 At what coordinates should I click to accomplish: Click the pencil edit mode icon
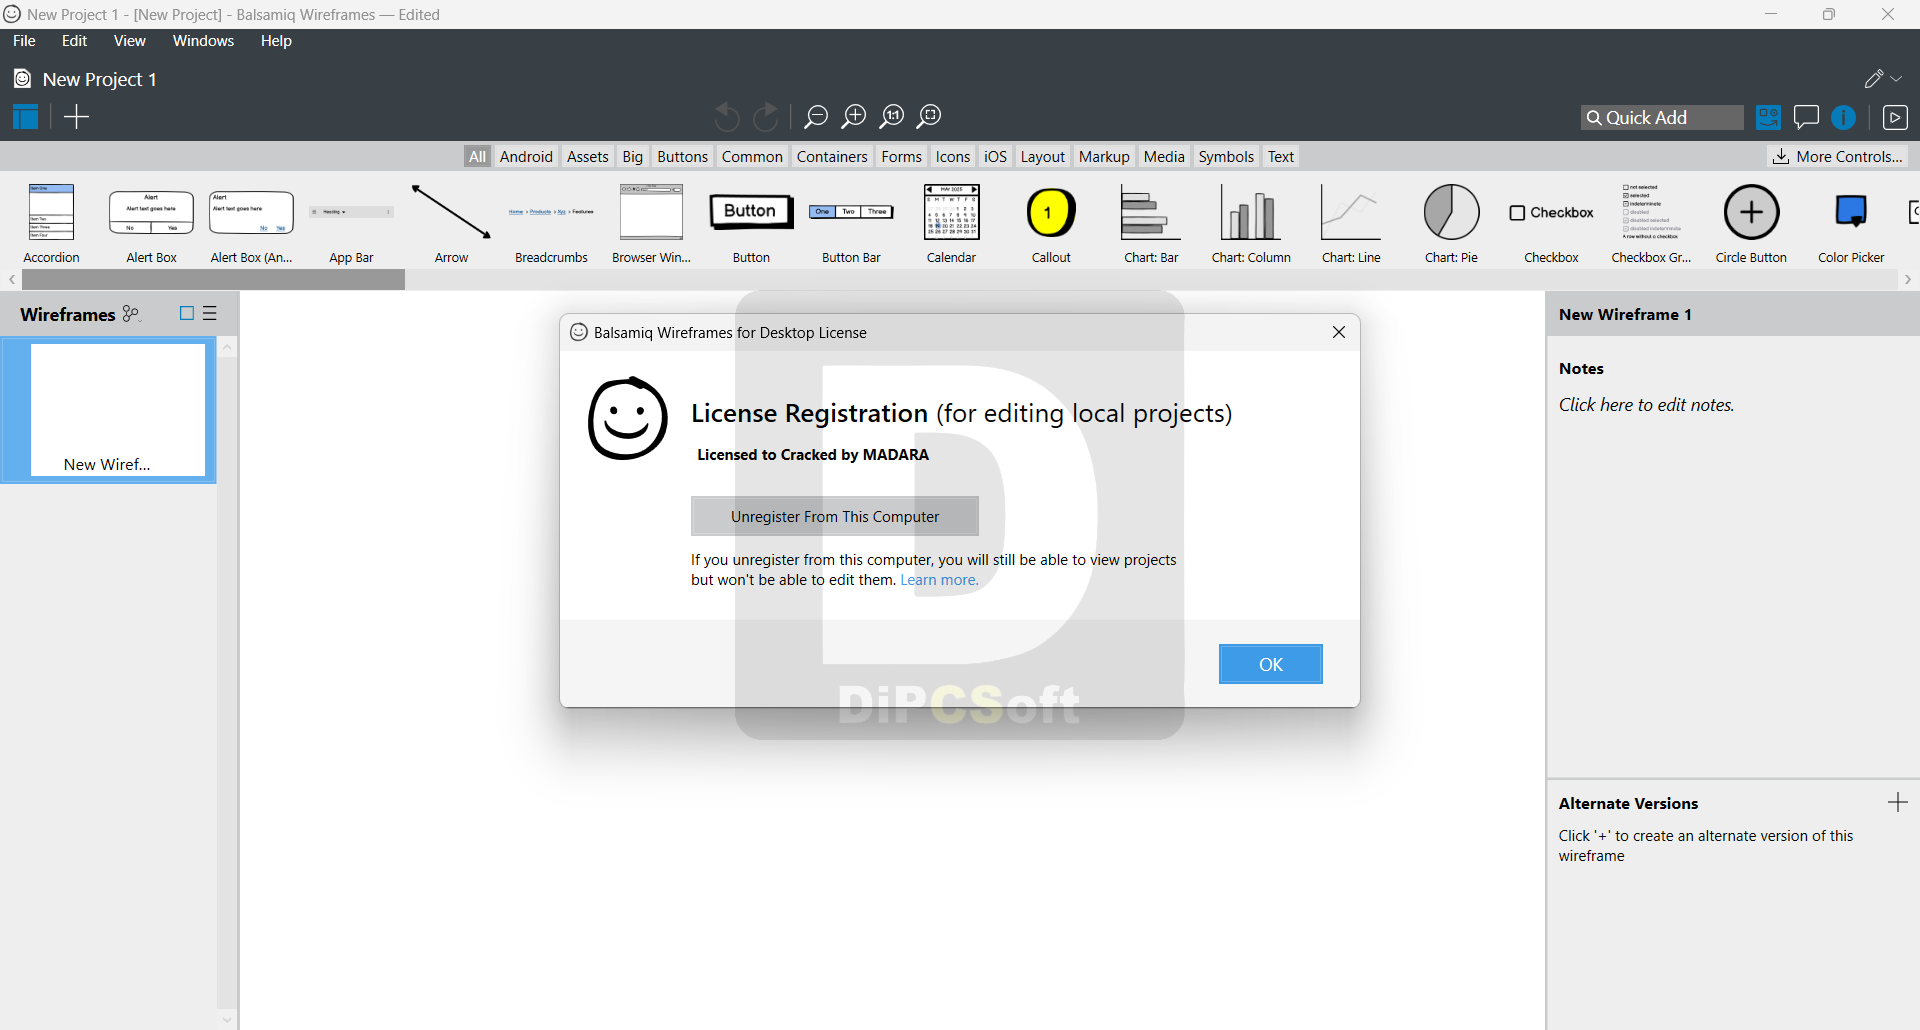(1874, 79)
